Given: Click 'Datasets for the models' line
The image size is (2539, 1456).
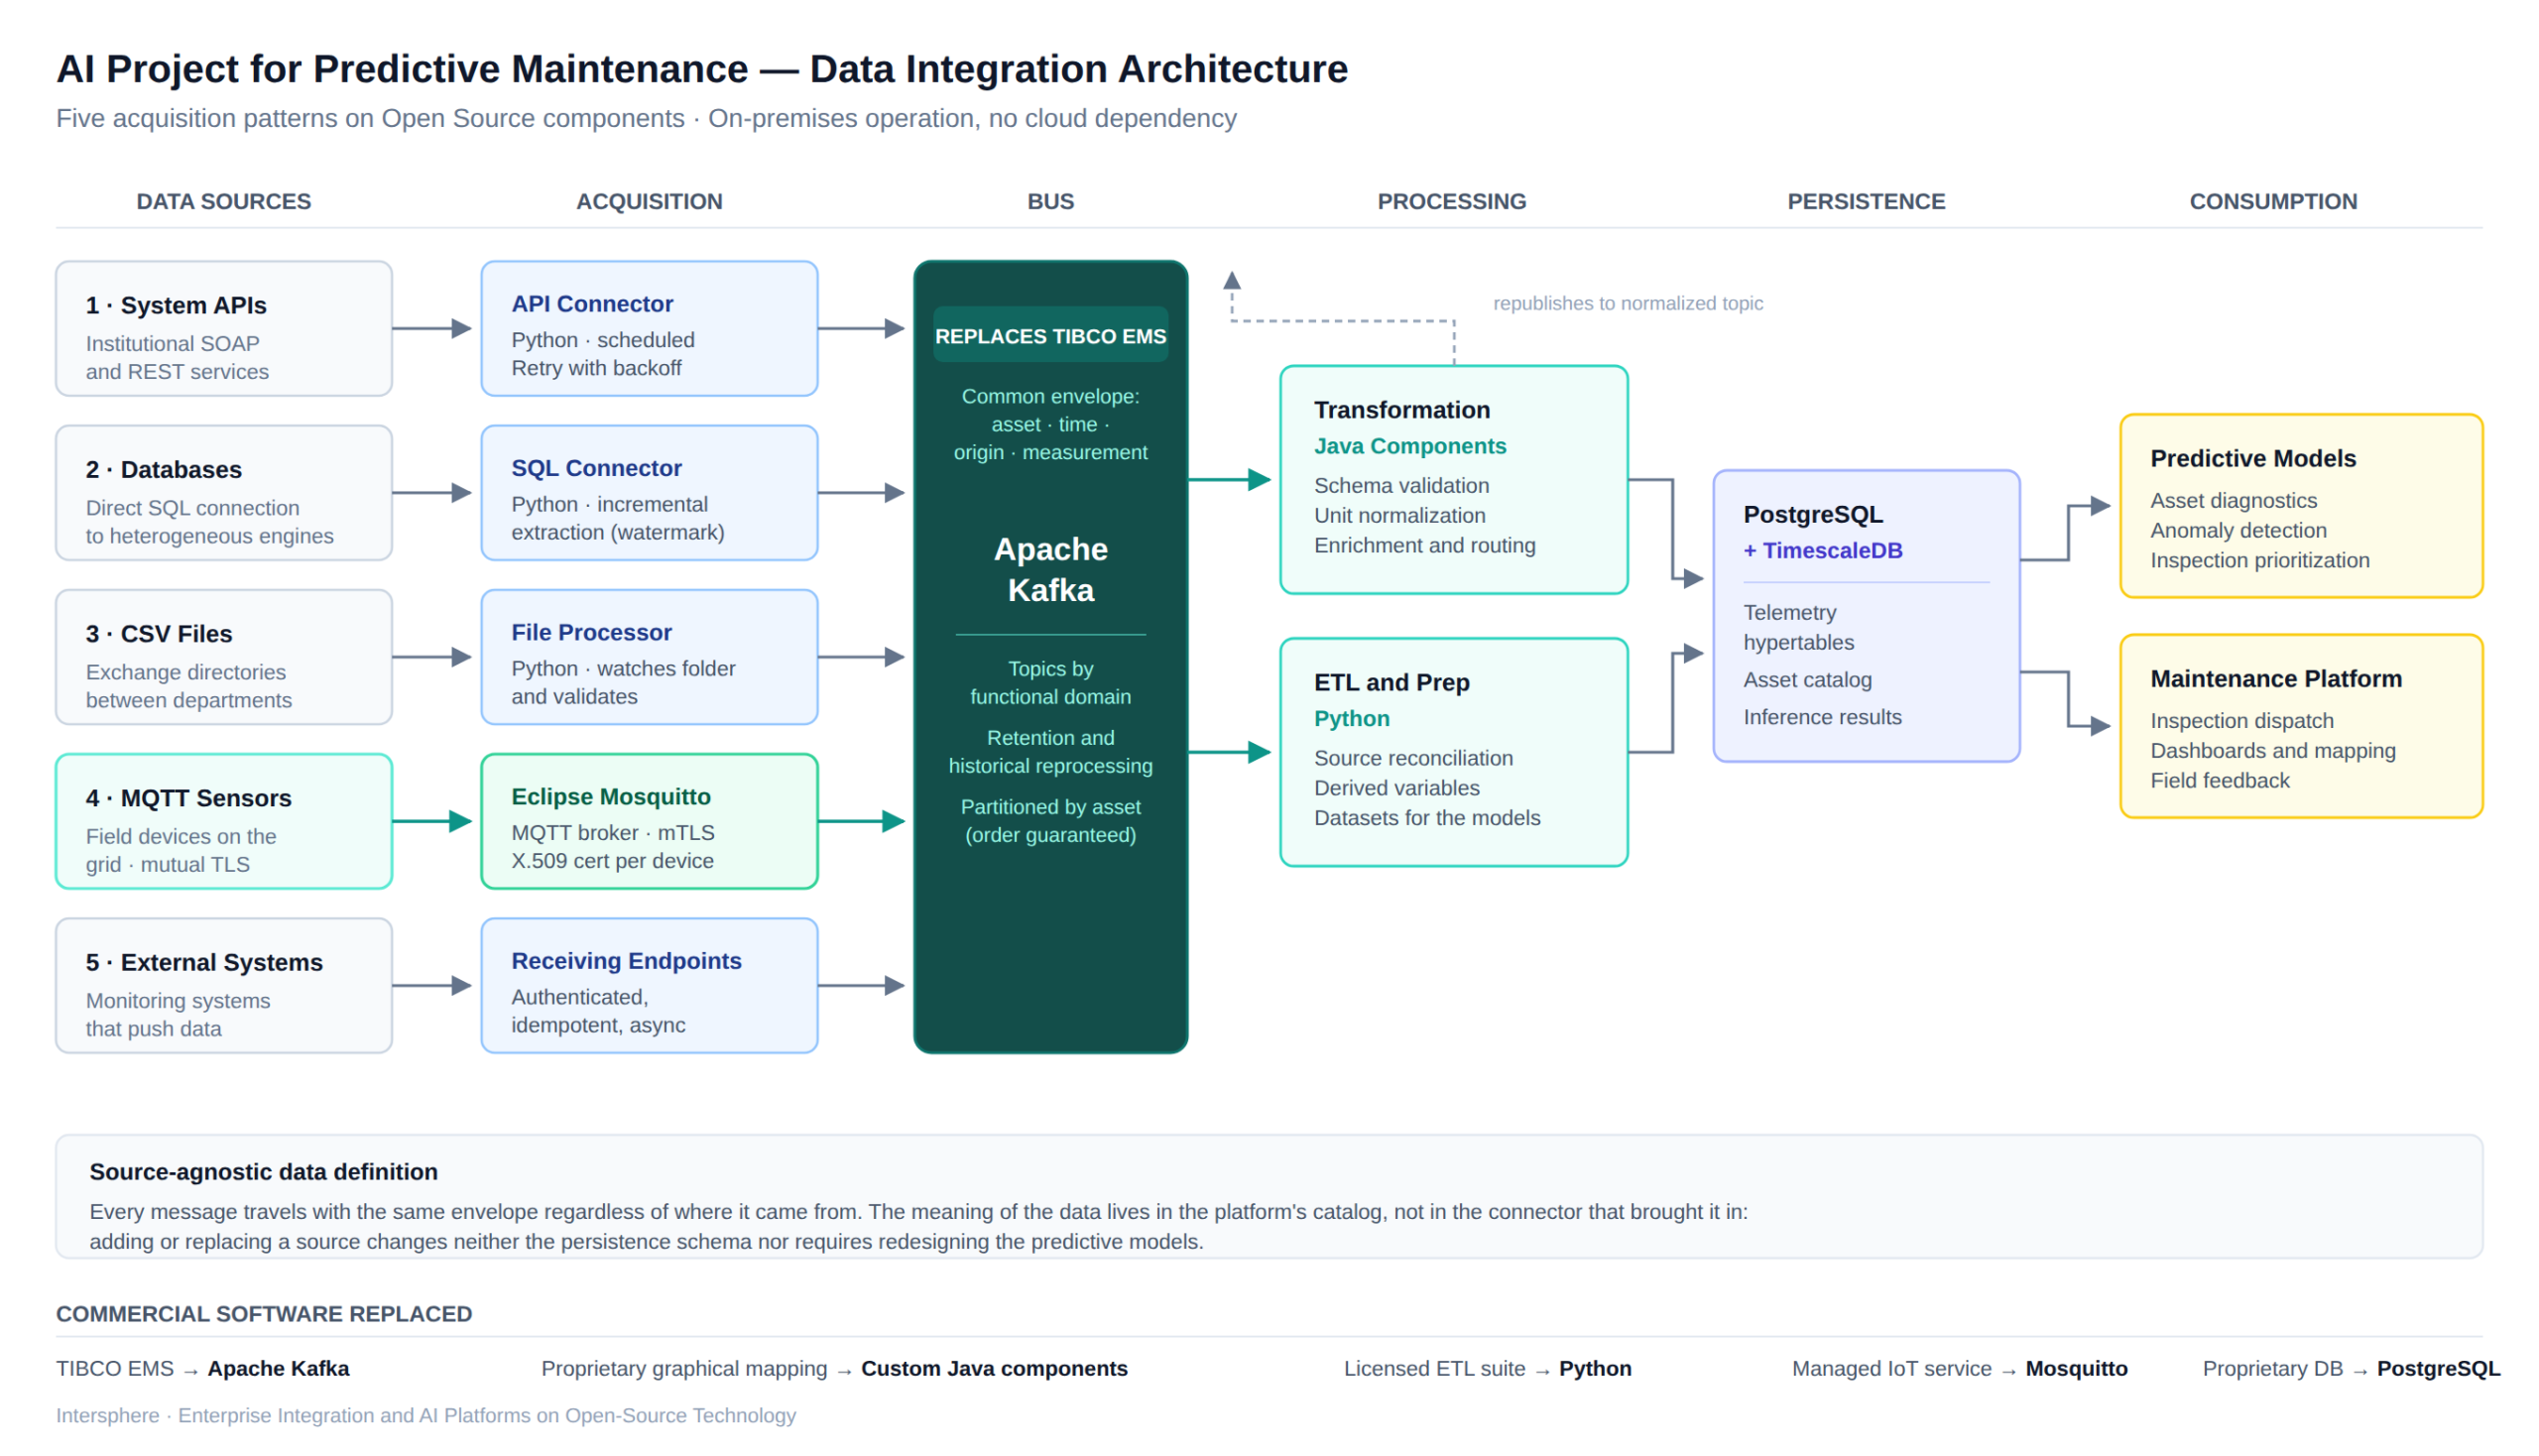Looking at the screenshot, I should pyautogui.click(x=1427, y=818).
